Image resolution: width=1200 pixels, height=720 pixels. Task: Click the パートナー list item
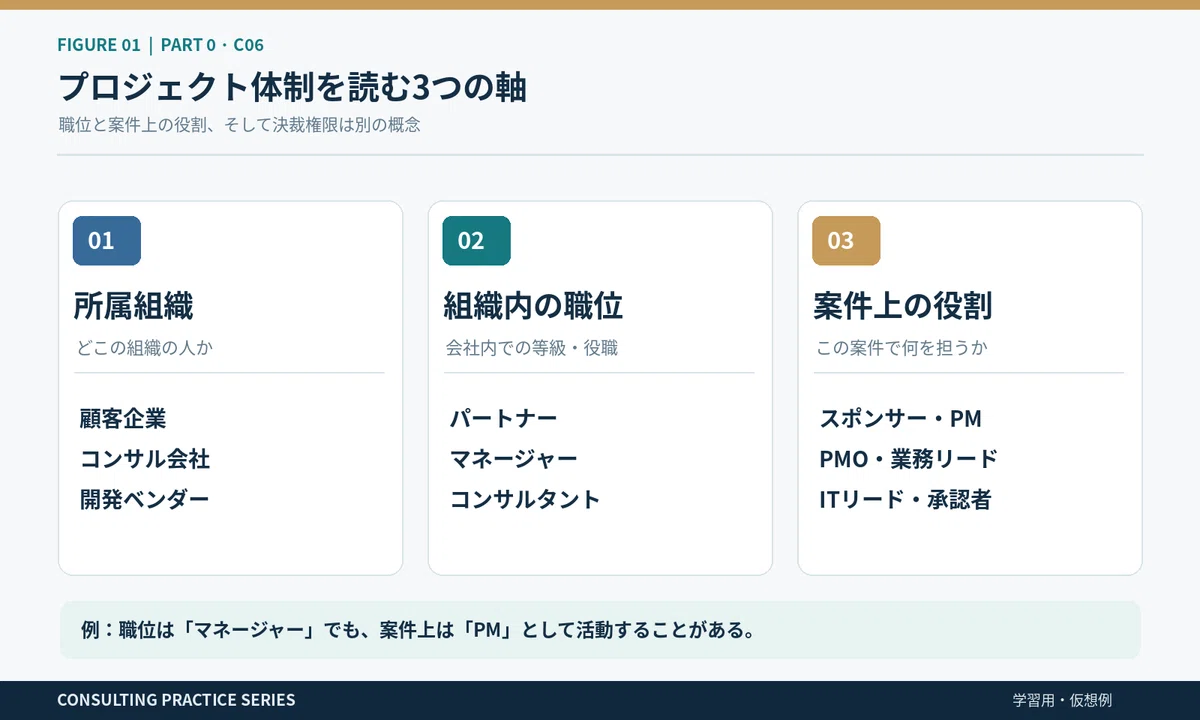(503, 418)
